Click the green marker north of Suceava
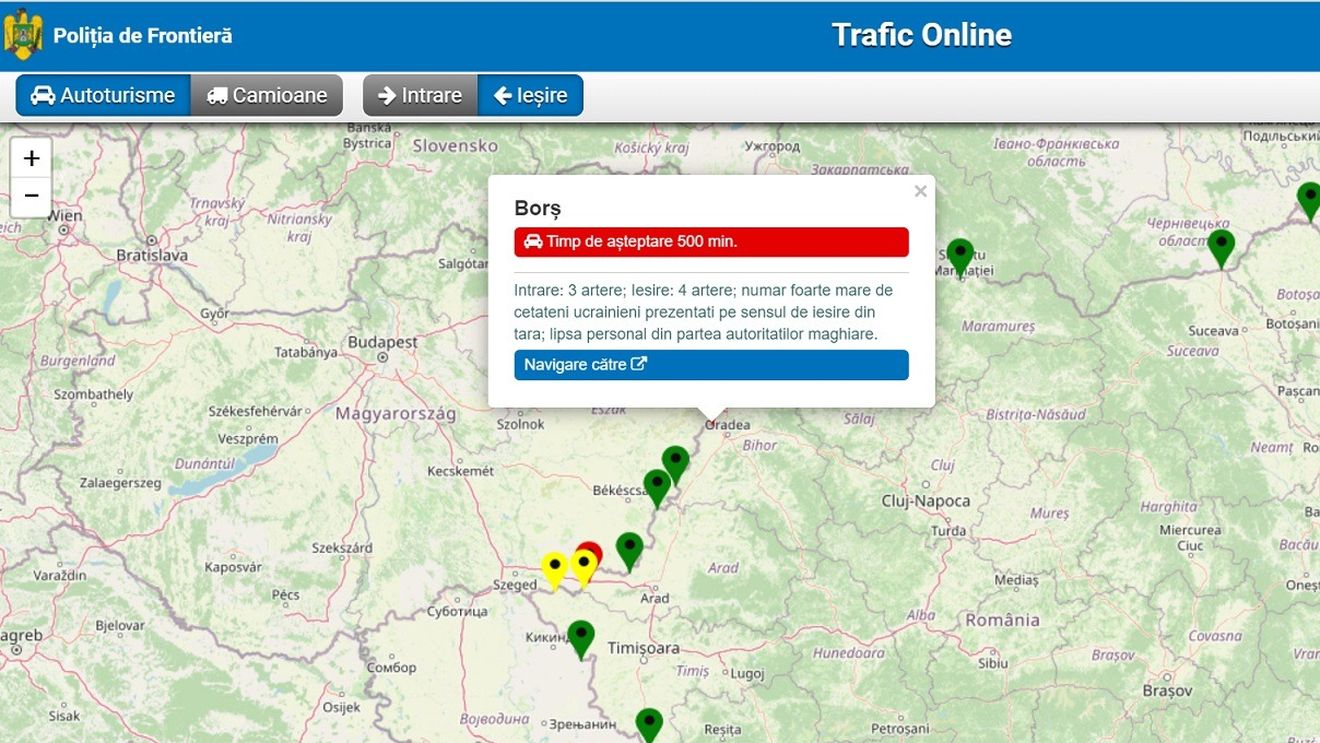 1221,248
